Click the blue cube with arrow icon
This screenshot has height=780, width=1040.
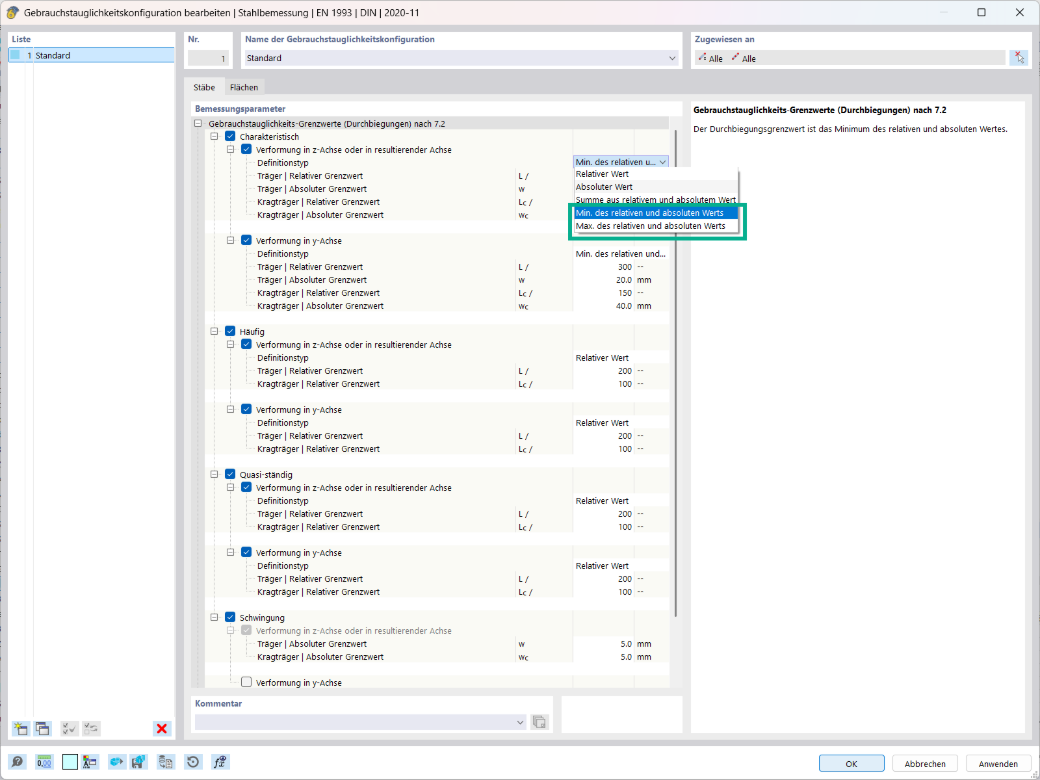click(117, 762)
